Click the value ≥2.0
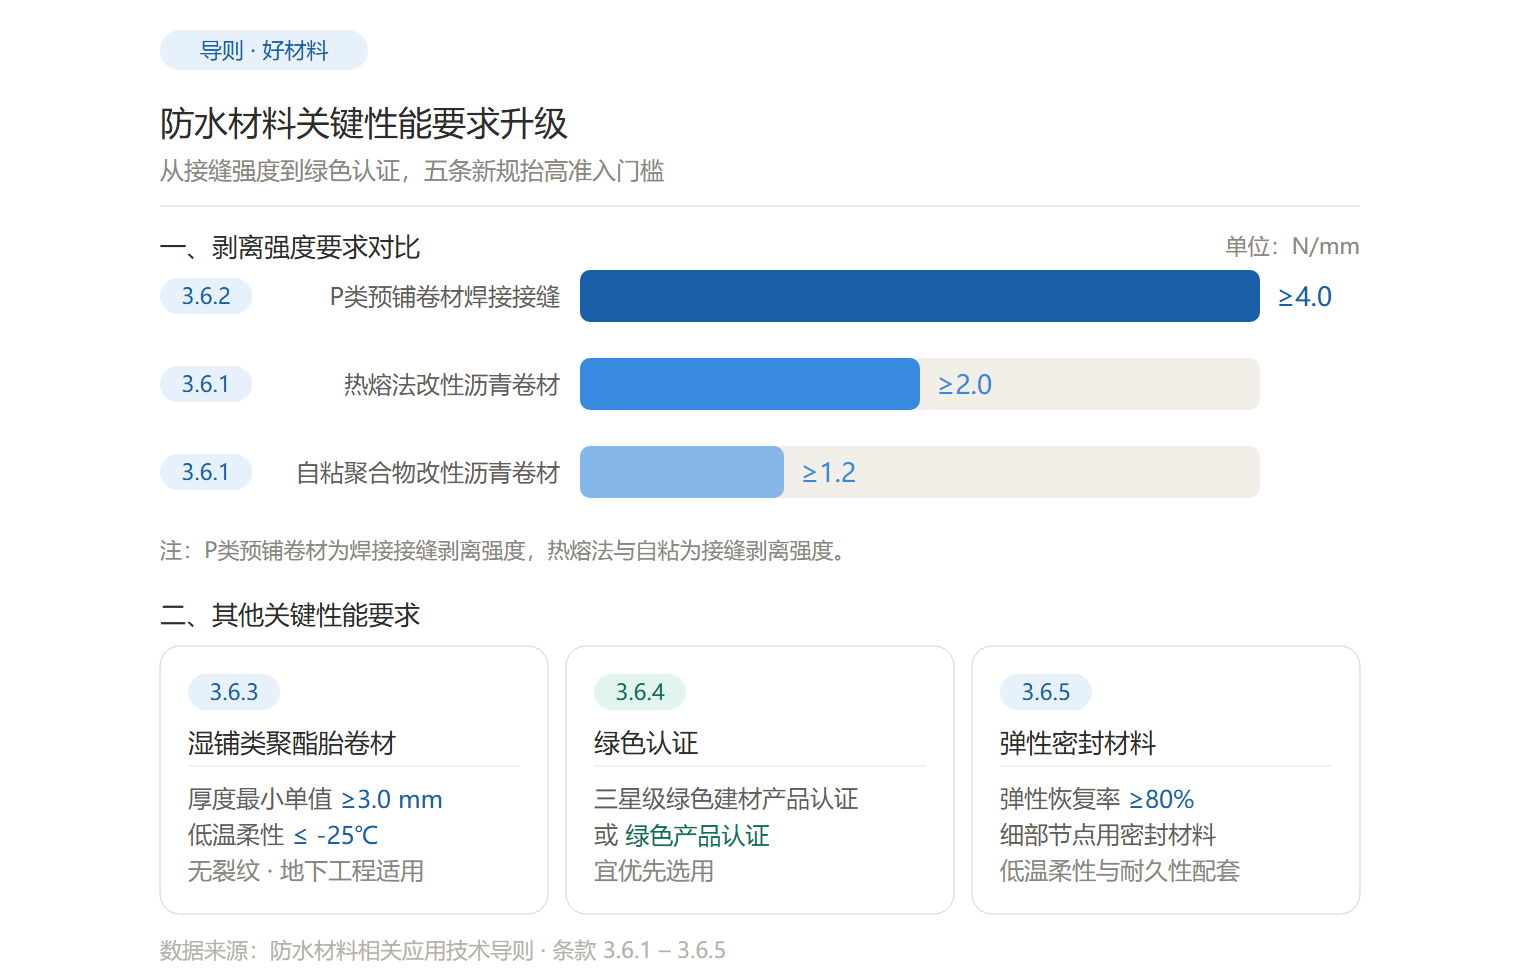Image resolution: width=1520 pixels, height=976 pixels. coord(965,385)
